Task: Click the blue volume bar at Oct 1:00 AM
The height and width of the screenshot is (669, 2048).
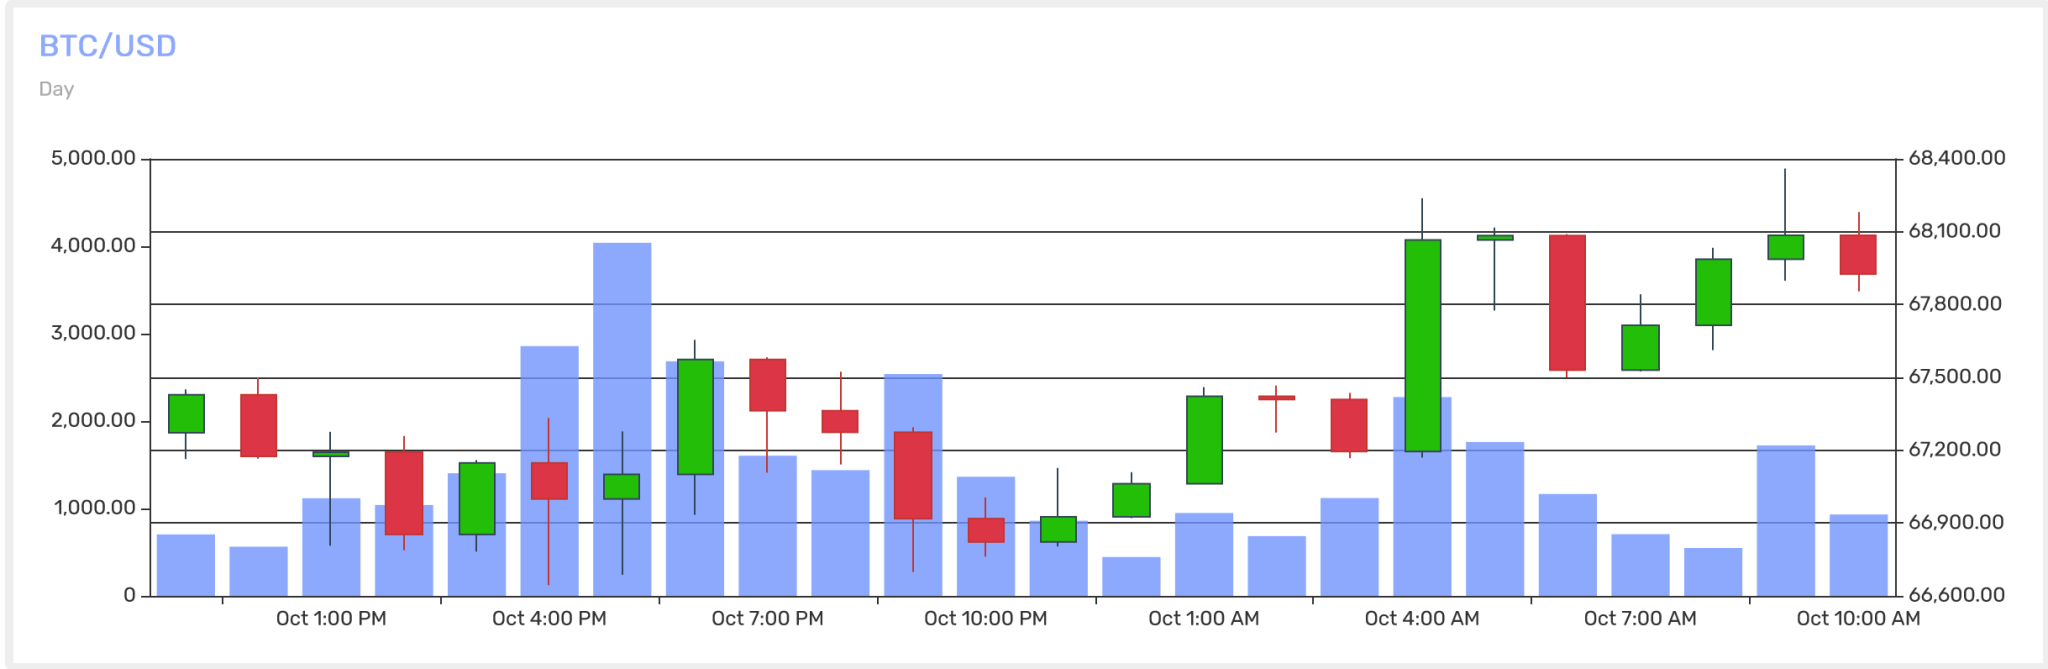Action: point(1204,555)
